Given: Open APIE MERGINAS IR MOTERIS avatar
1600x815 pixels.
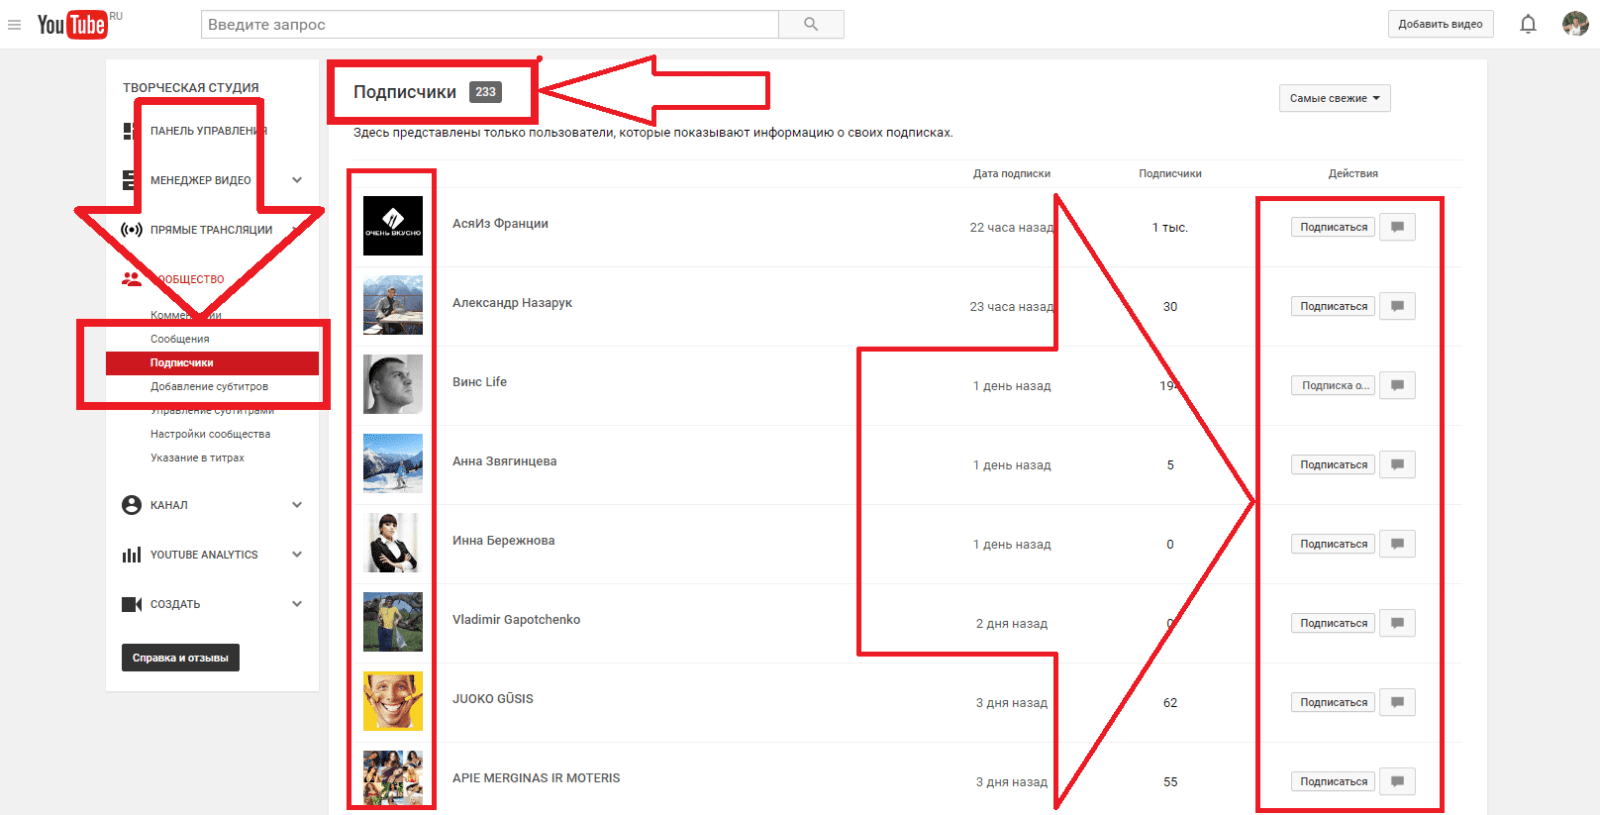Looking at the screenshot, I should coord(393,778).
